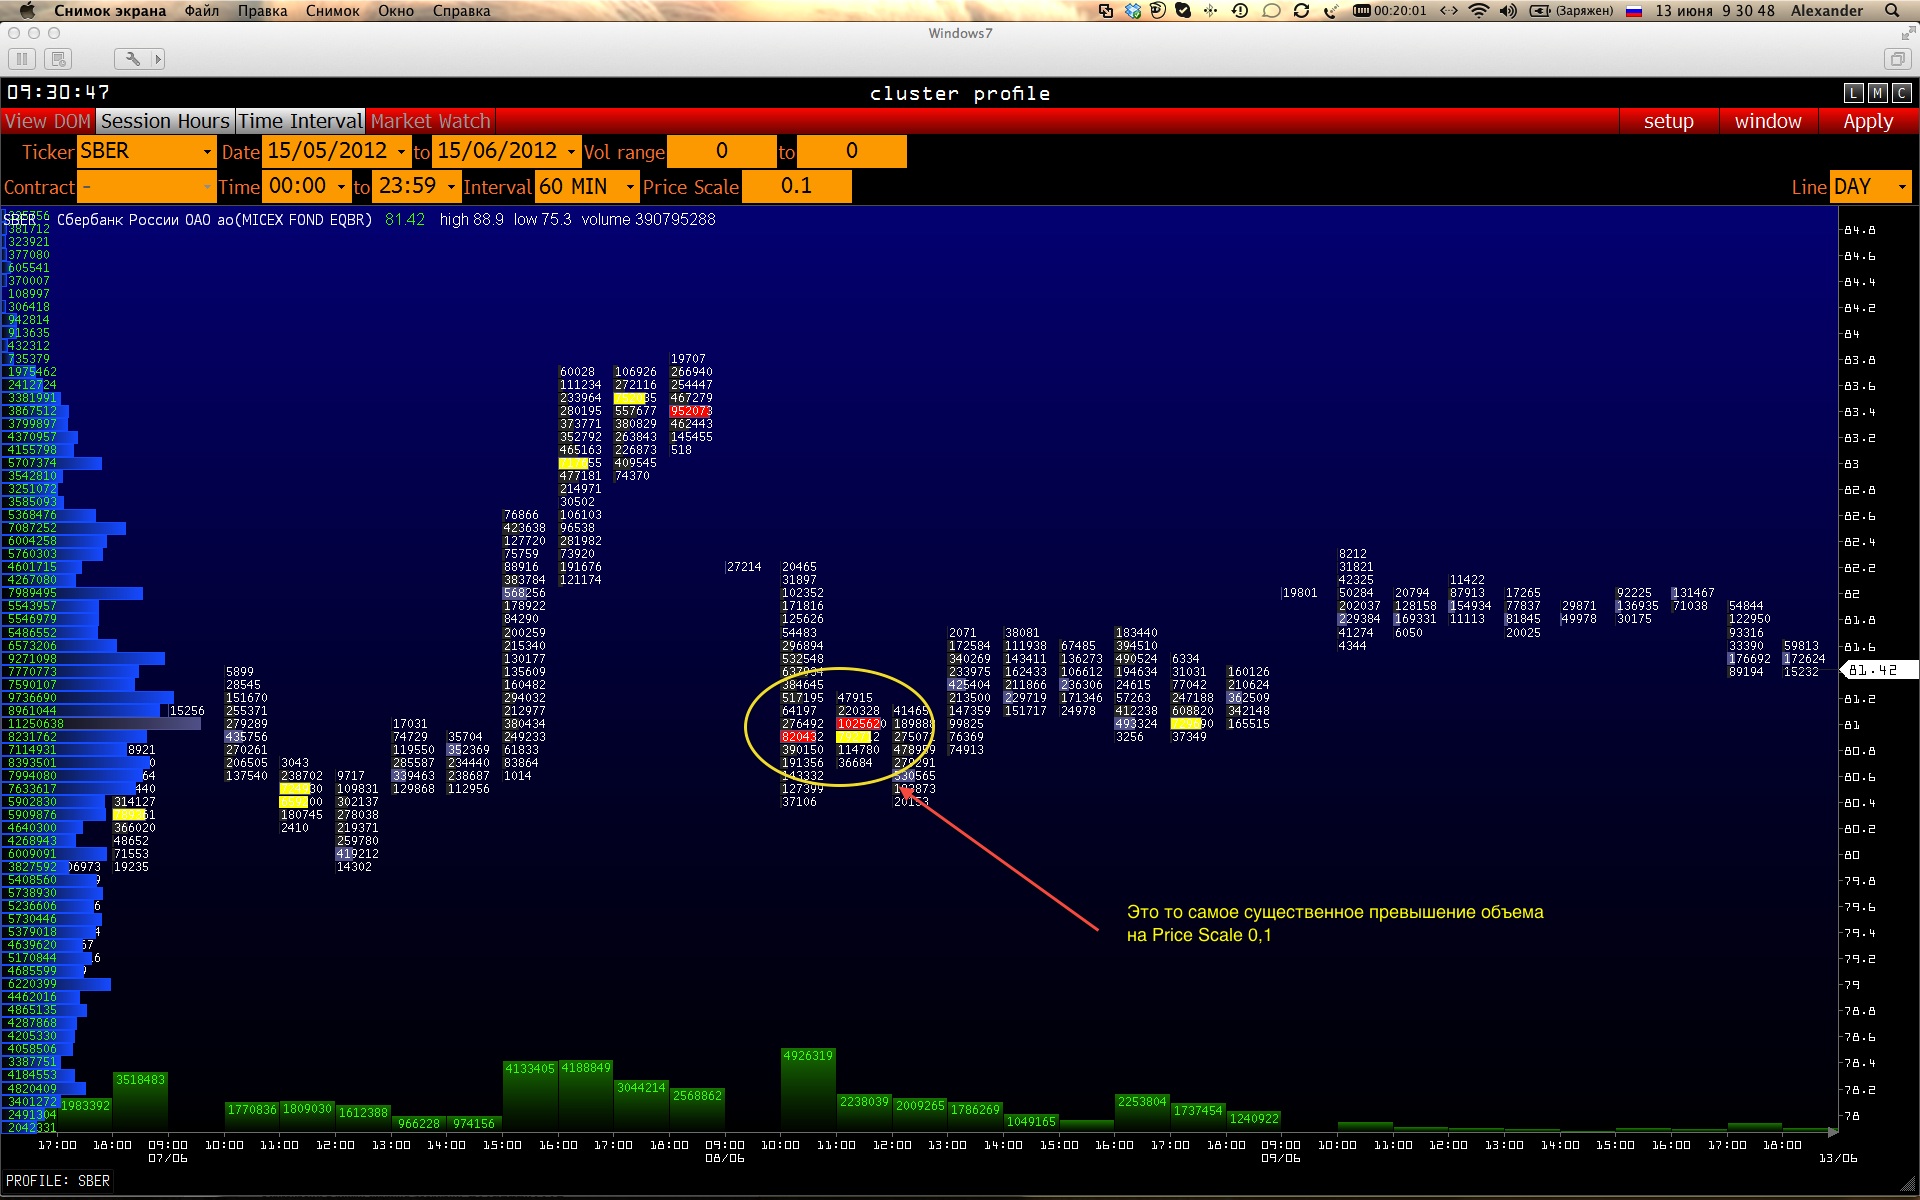Click the Price Scale 0.1 field
This screenshot has height=1200, width=1920.
[796, 187]
